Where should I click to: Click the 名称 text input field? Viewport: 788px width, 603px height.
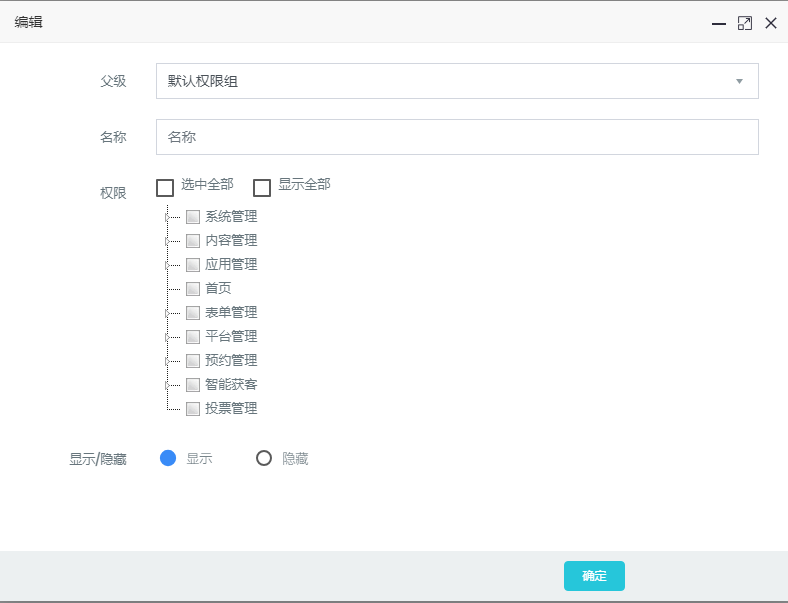click(457, 137)
